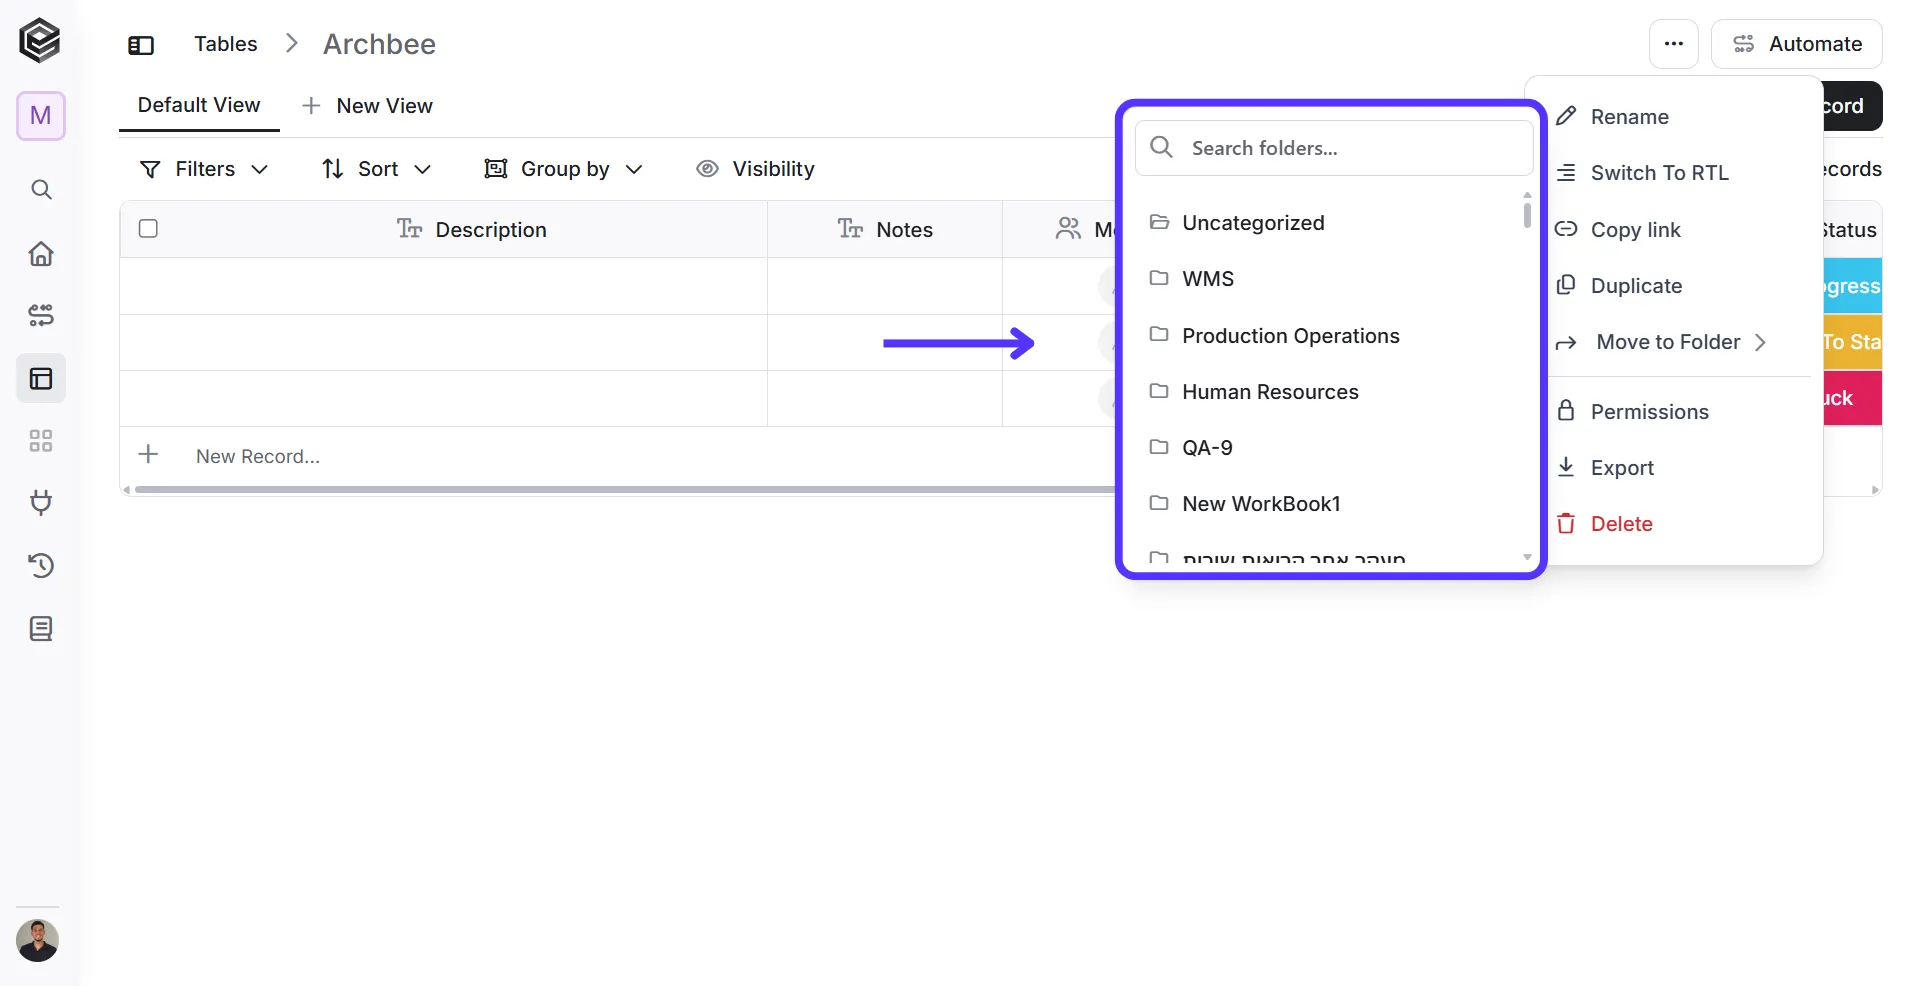Screen dimensions: 1918x986
Task: Click the Rename pencil icon
Action: (x=1566, y=117)
